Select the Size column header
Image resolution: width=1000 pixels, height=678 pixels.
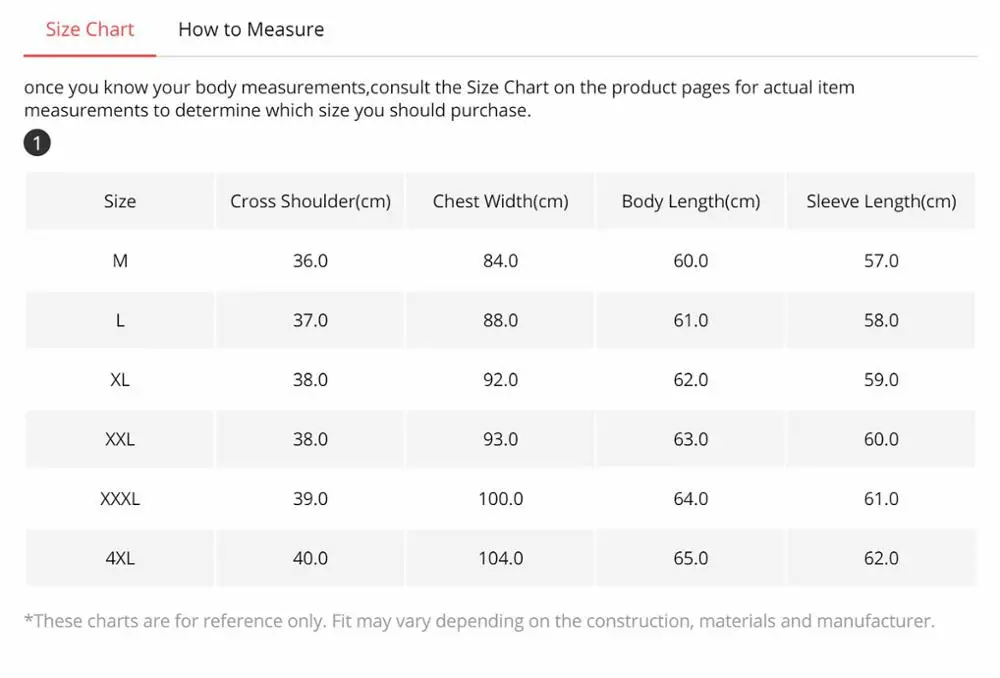[120, 201]
